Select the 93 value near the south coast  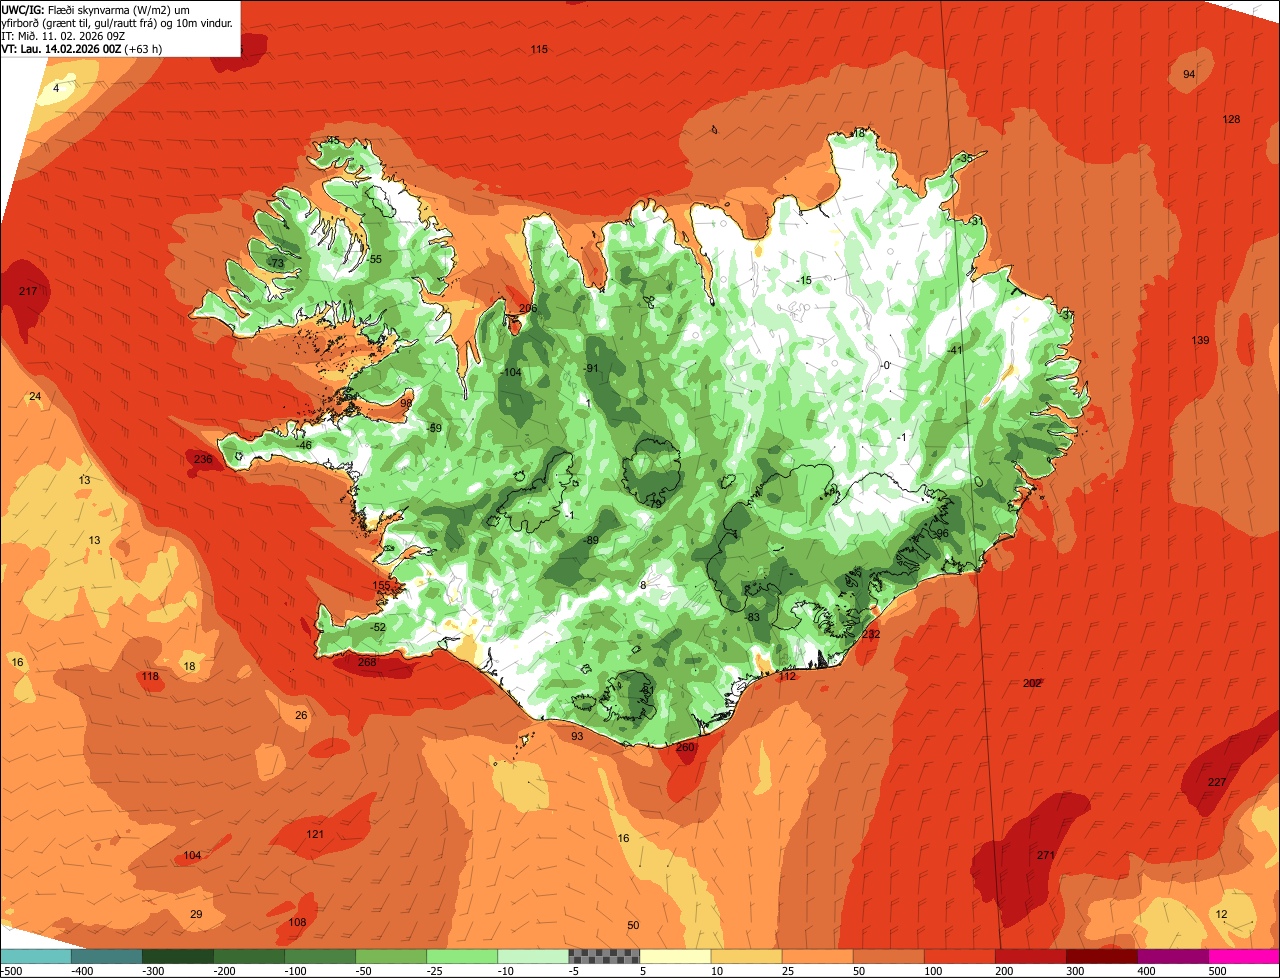tap(577, 737)
